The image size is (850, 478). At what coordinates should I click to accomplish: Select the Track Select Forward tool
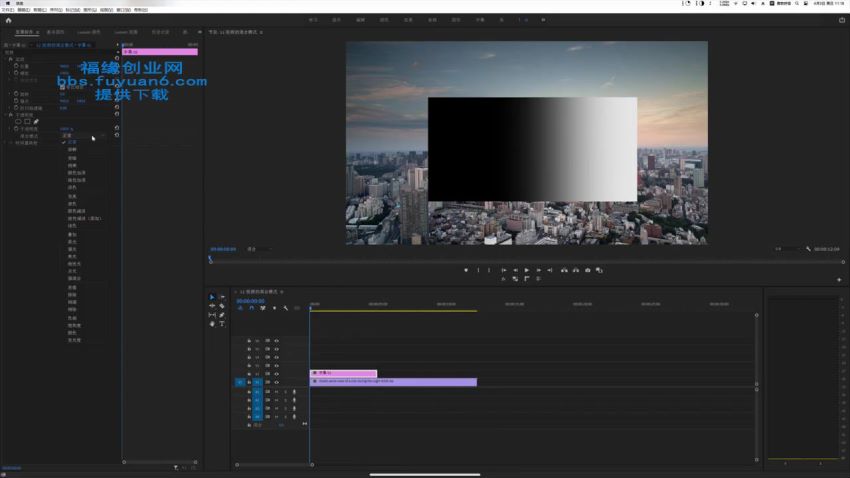tap(222, 297)
